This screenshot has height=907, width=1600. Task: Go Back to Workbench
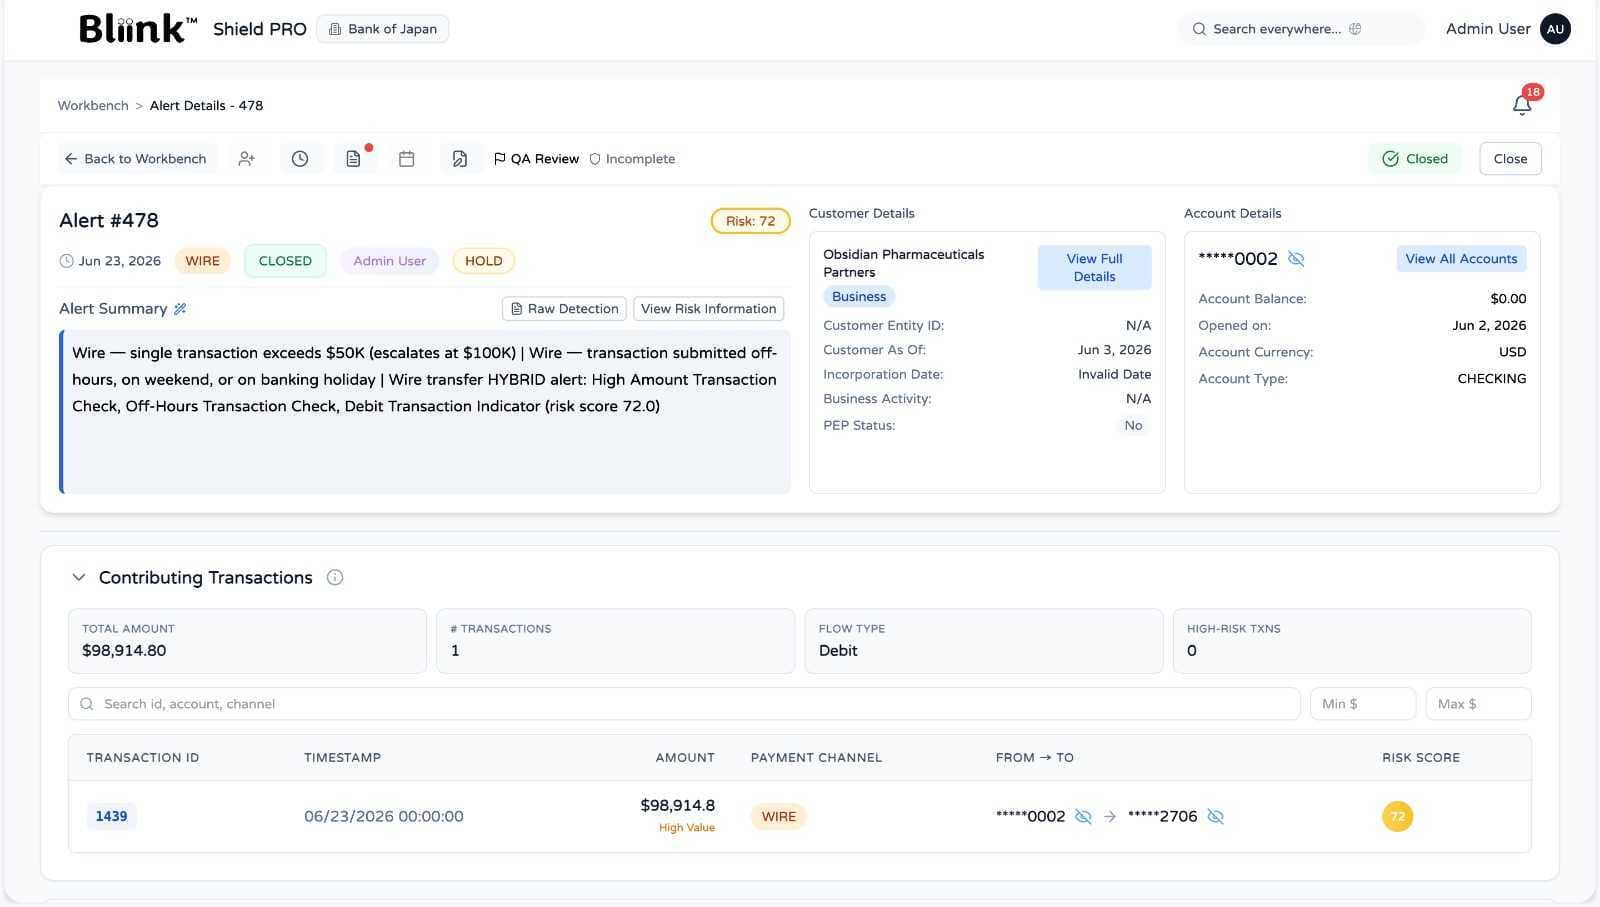(135, 159)
